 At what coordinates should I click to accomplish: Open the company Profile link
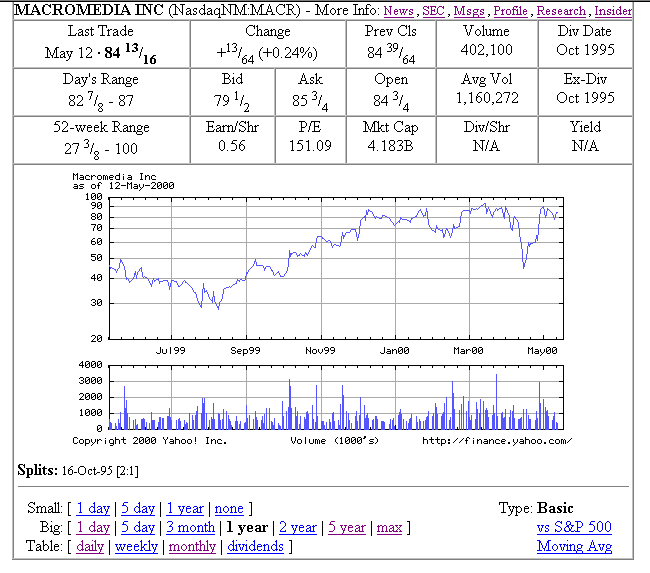[x=510, y=11]
